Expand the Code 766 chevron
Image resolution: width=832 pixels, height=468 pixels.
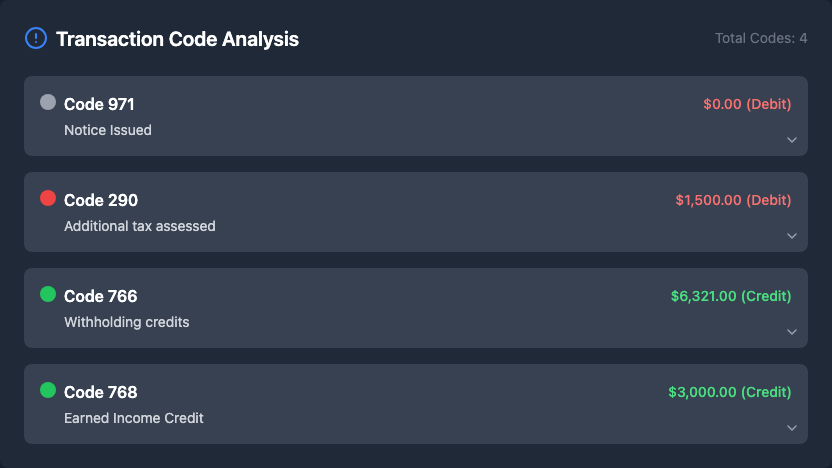[x=792, y=332]
